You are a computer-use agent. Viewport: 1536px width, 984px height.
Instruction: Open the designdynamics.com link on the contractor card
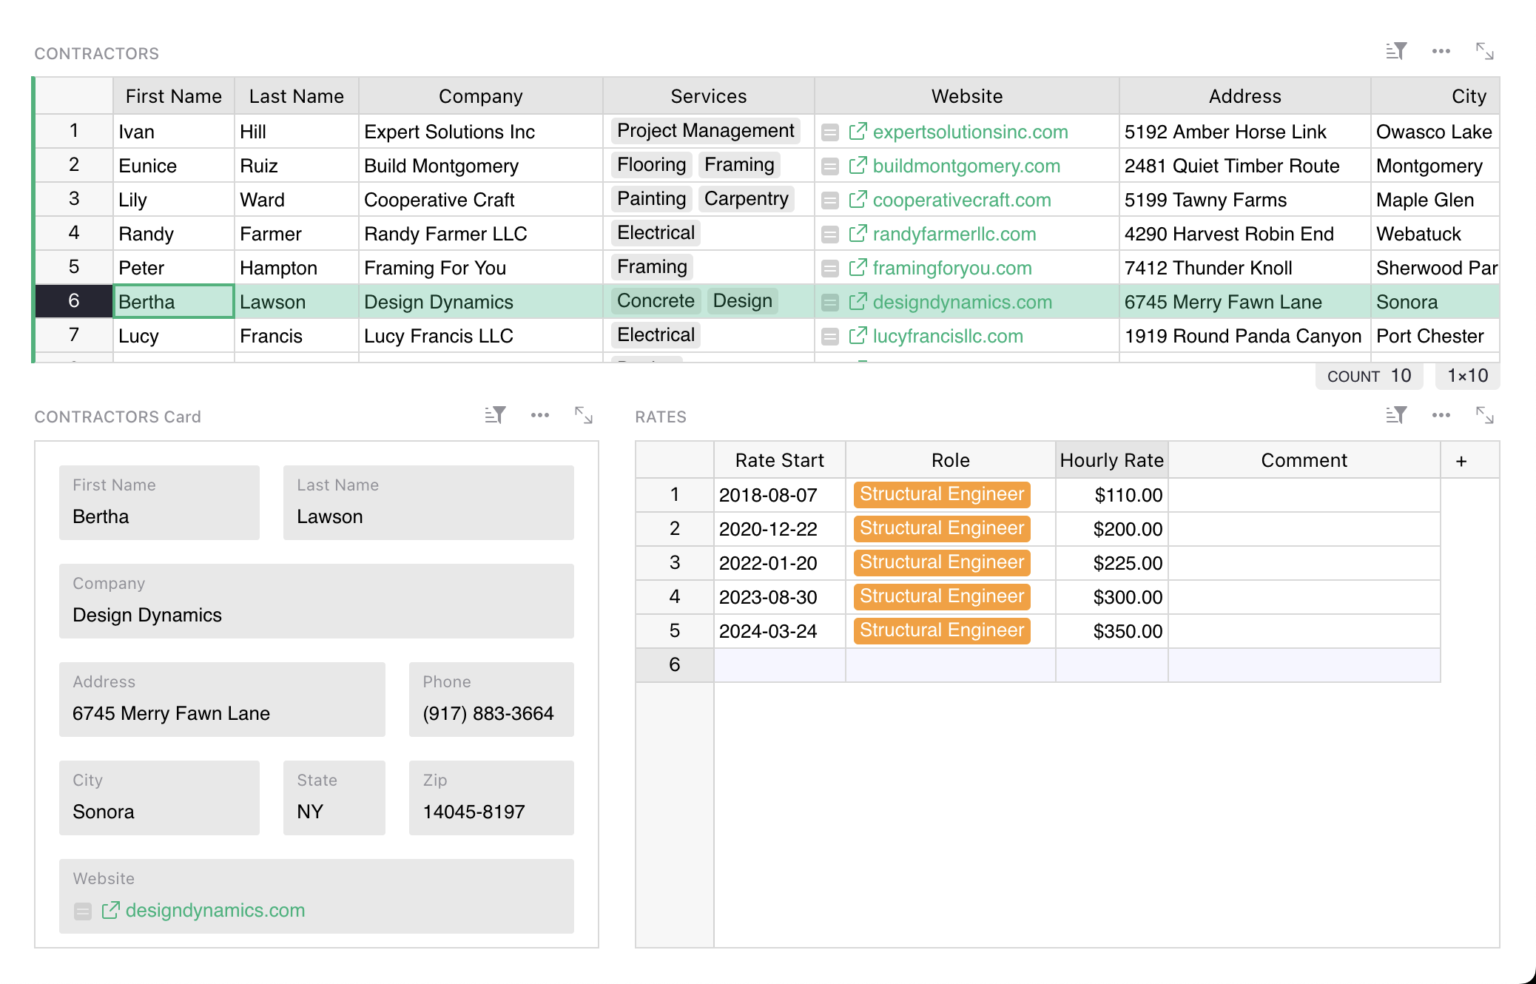point(214,910)
